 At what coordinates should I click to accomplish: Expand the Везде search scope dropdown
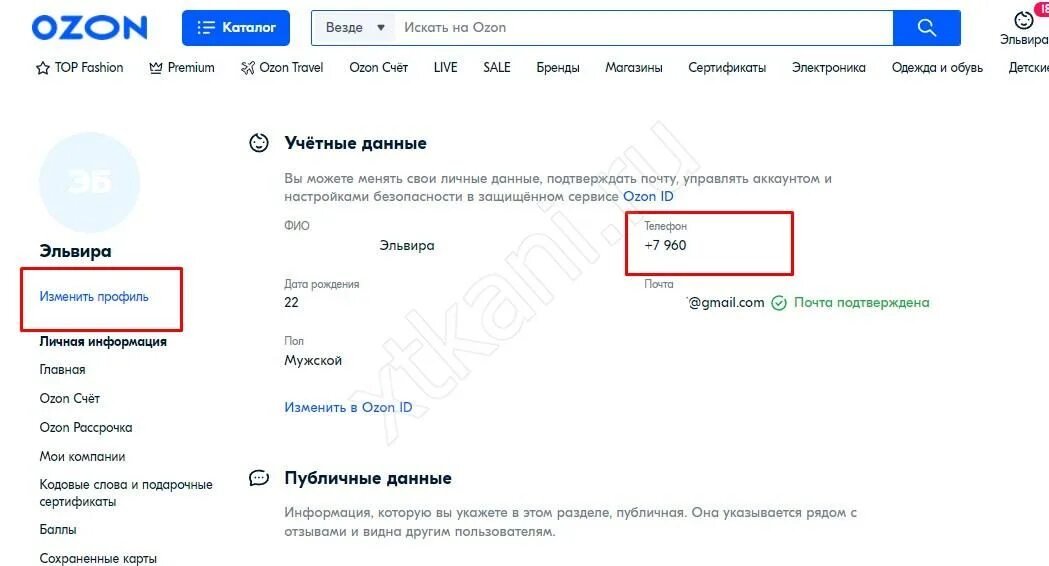coord(355,27)
